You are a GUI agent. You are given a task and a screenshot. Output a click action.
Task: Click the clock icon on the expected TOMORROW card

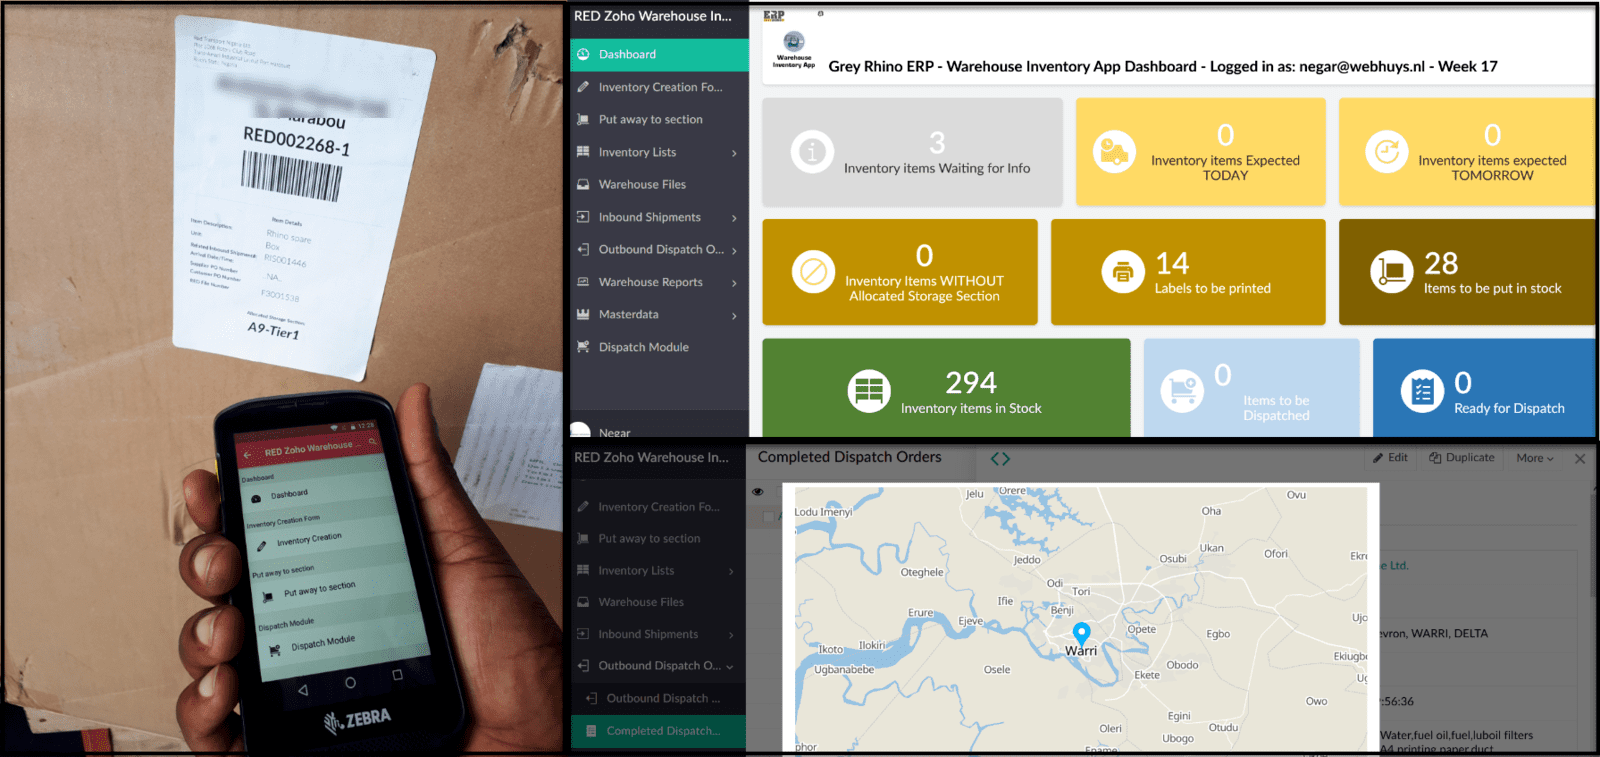[x=1386, y=152]
